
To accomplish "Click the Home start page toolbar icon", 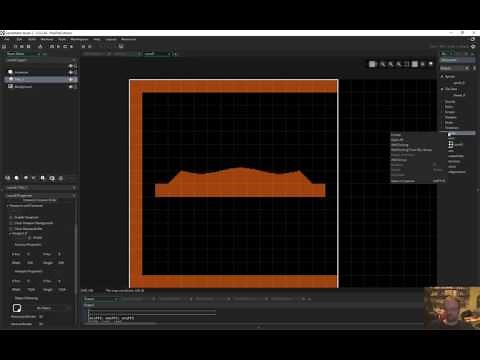I will pos(4,46).
